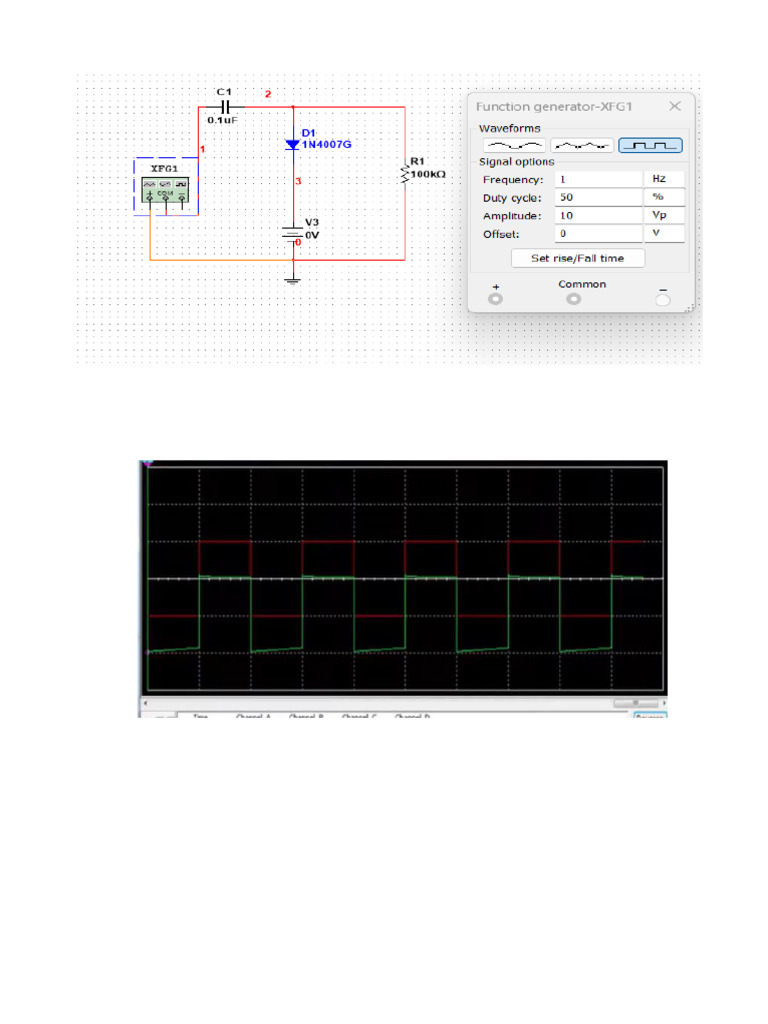Click the Duty cycle value field
The image size is (768, 1024).
[599, 197]
